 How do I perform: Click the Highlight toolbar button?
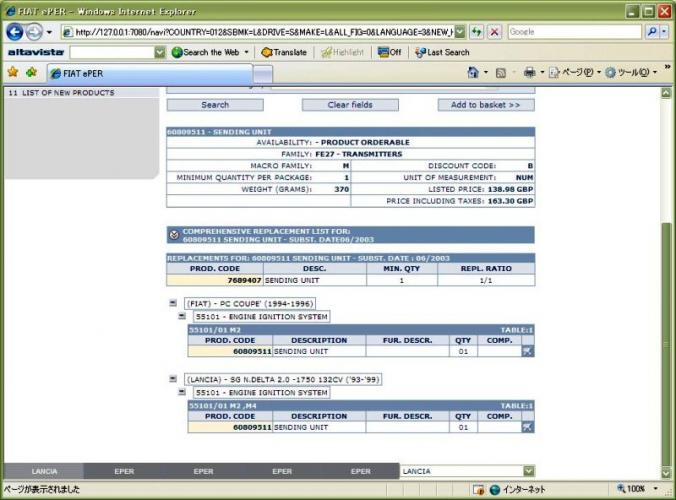point(342,52)
